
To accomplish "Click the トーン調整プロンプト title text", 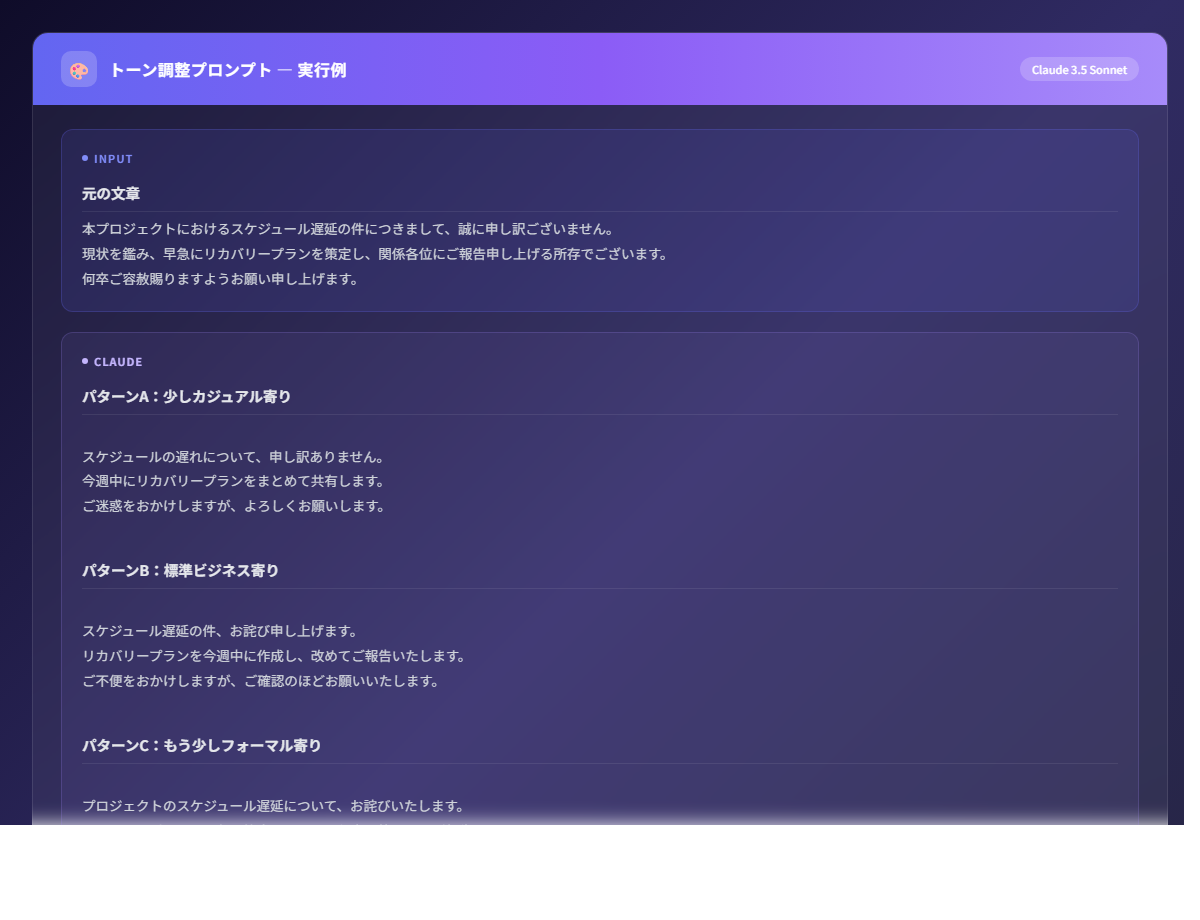I will (191, 70).
